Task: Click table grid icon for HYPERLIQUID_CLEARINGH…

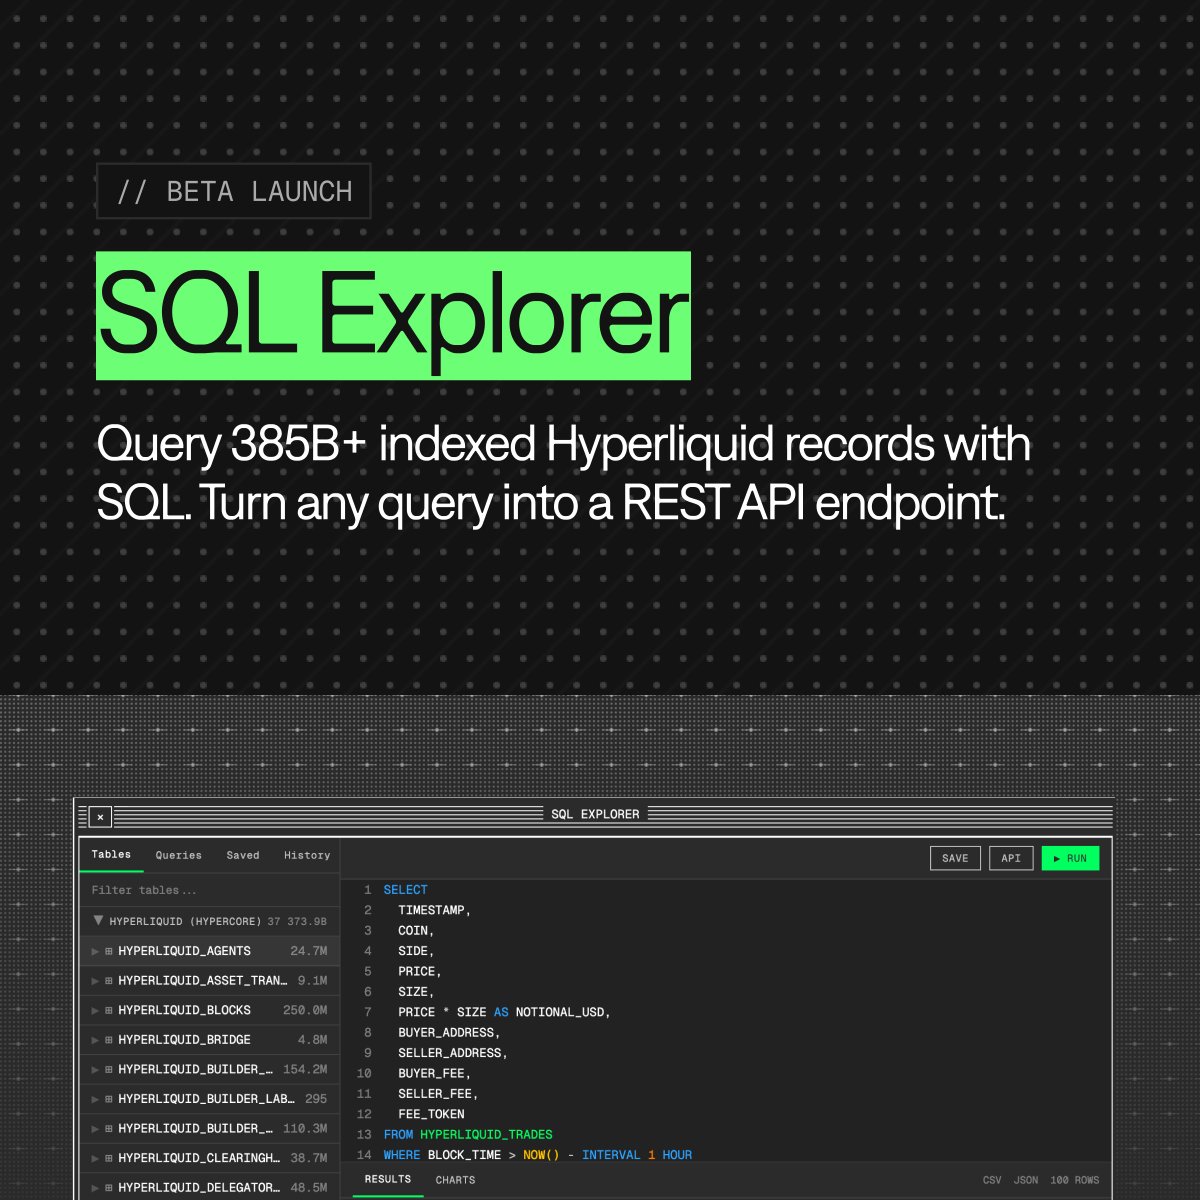Action: (109, 1158)
